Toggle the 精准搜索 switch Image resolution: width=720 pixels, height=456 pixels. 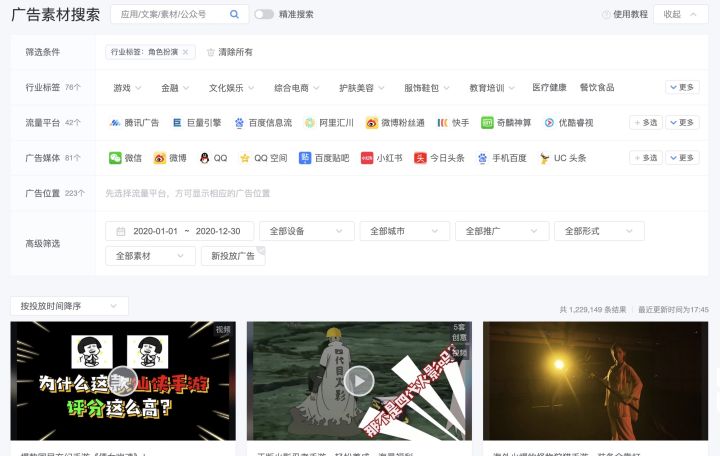click(x=264, y=15)
